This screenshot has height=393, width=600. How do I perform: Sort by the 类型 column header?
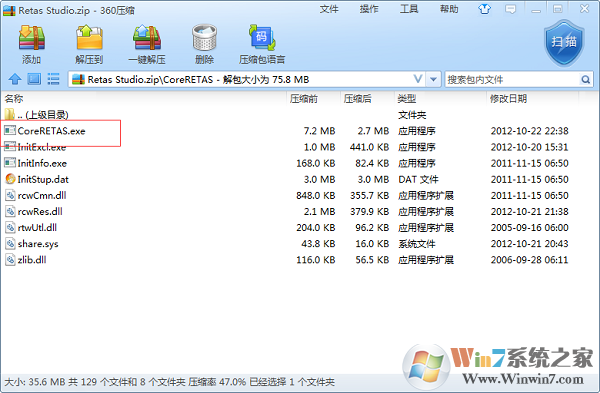pos(407,99)
